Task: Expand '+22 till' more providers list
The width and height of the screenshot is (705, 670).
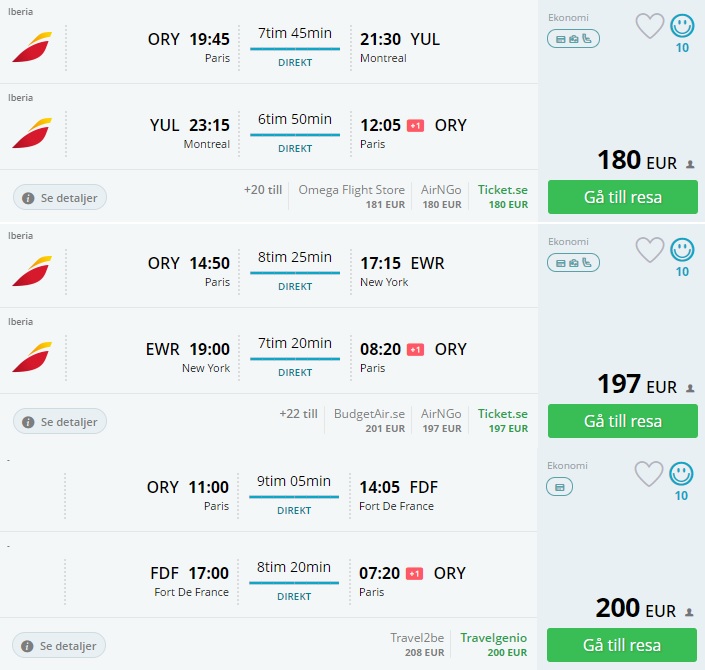Action: point(298,413)
